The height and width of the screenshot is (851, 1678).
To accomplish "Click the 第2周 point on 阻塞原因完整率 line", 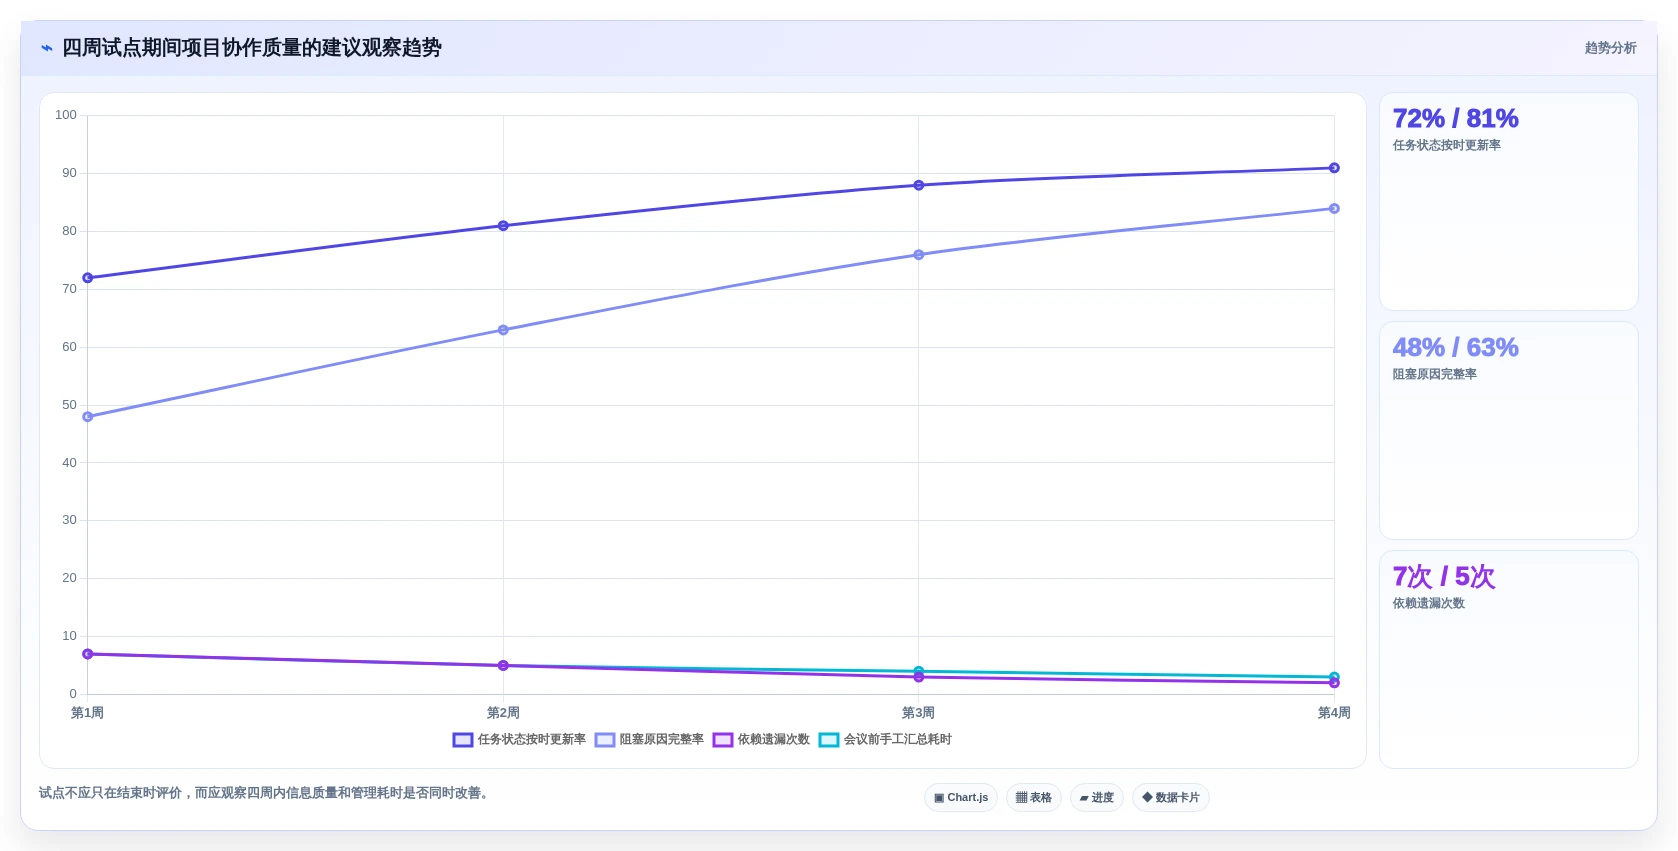I will (x=503, y=330).
